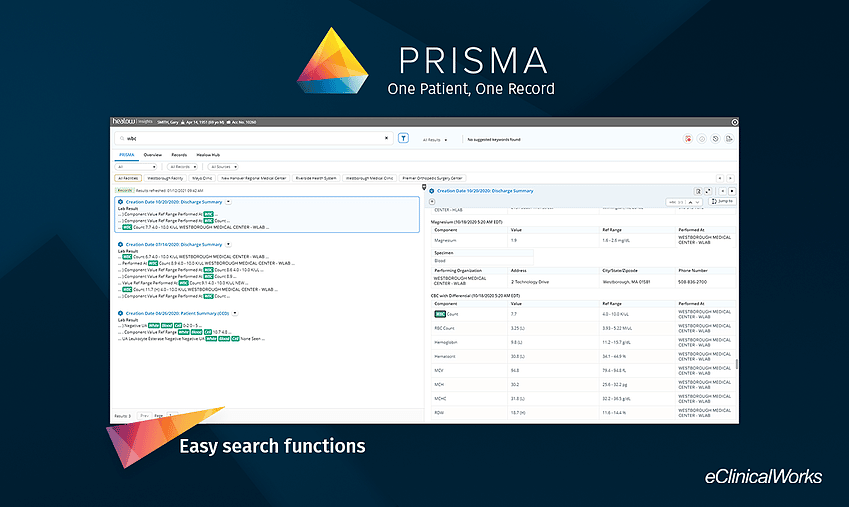Click the blue icon before the 04/26/2020 result
Viewport: 849px width, 507px height.
click(x=120, y=314)
